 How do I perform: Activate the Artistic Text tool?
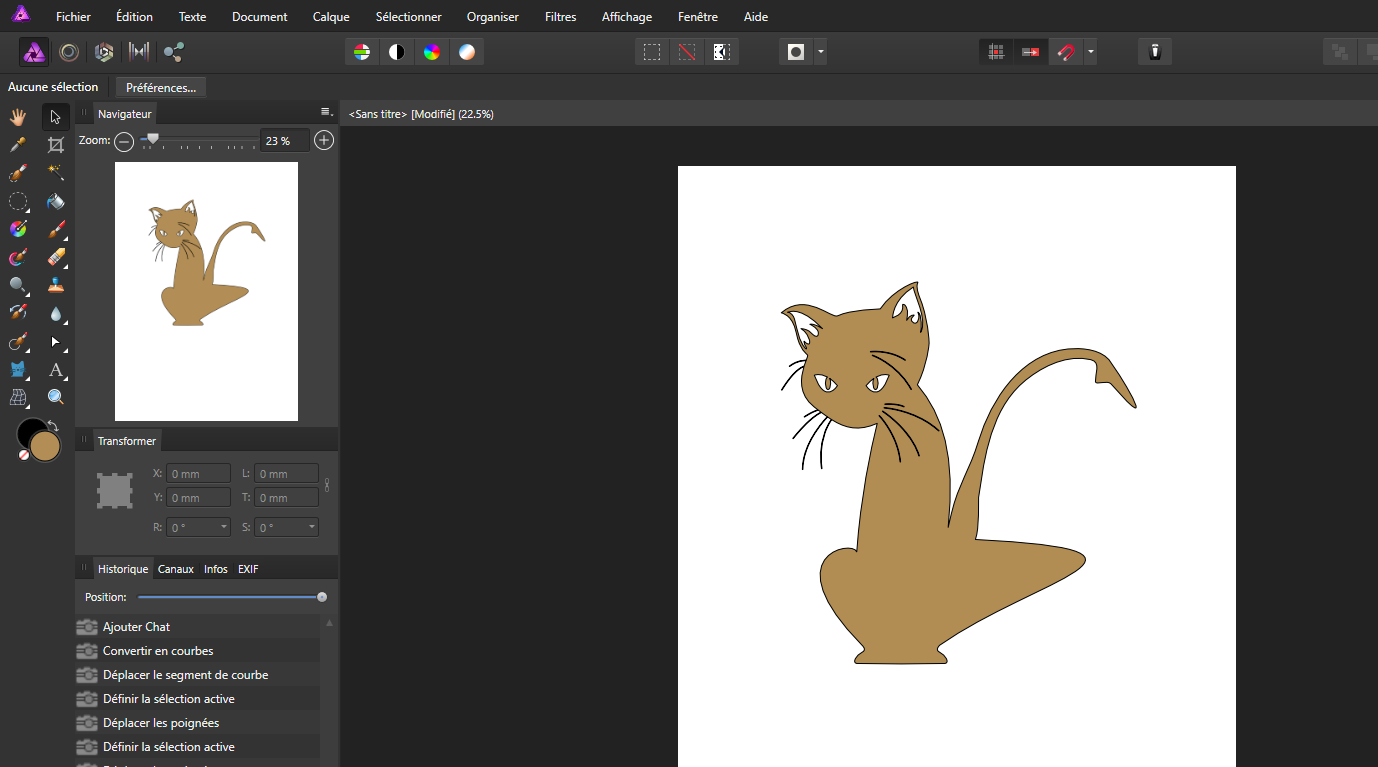(x=56, y=370)
